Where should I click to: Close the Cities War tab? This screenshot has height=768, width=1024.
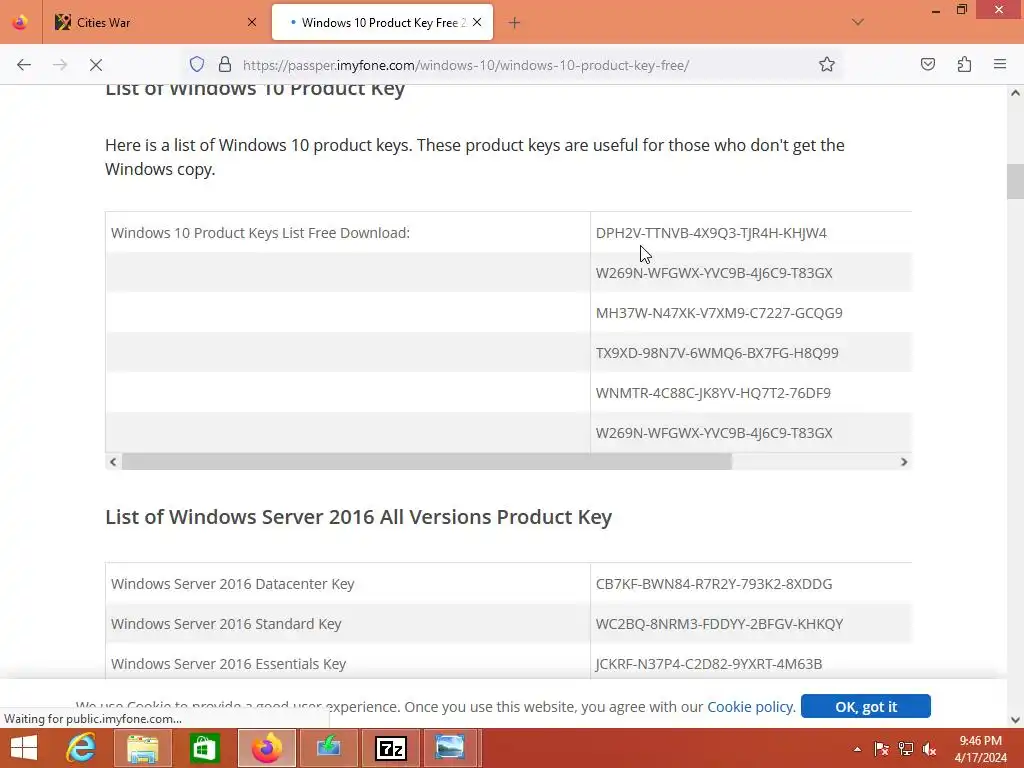(252, 22)
